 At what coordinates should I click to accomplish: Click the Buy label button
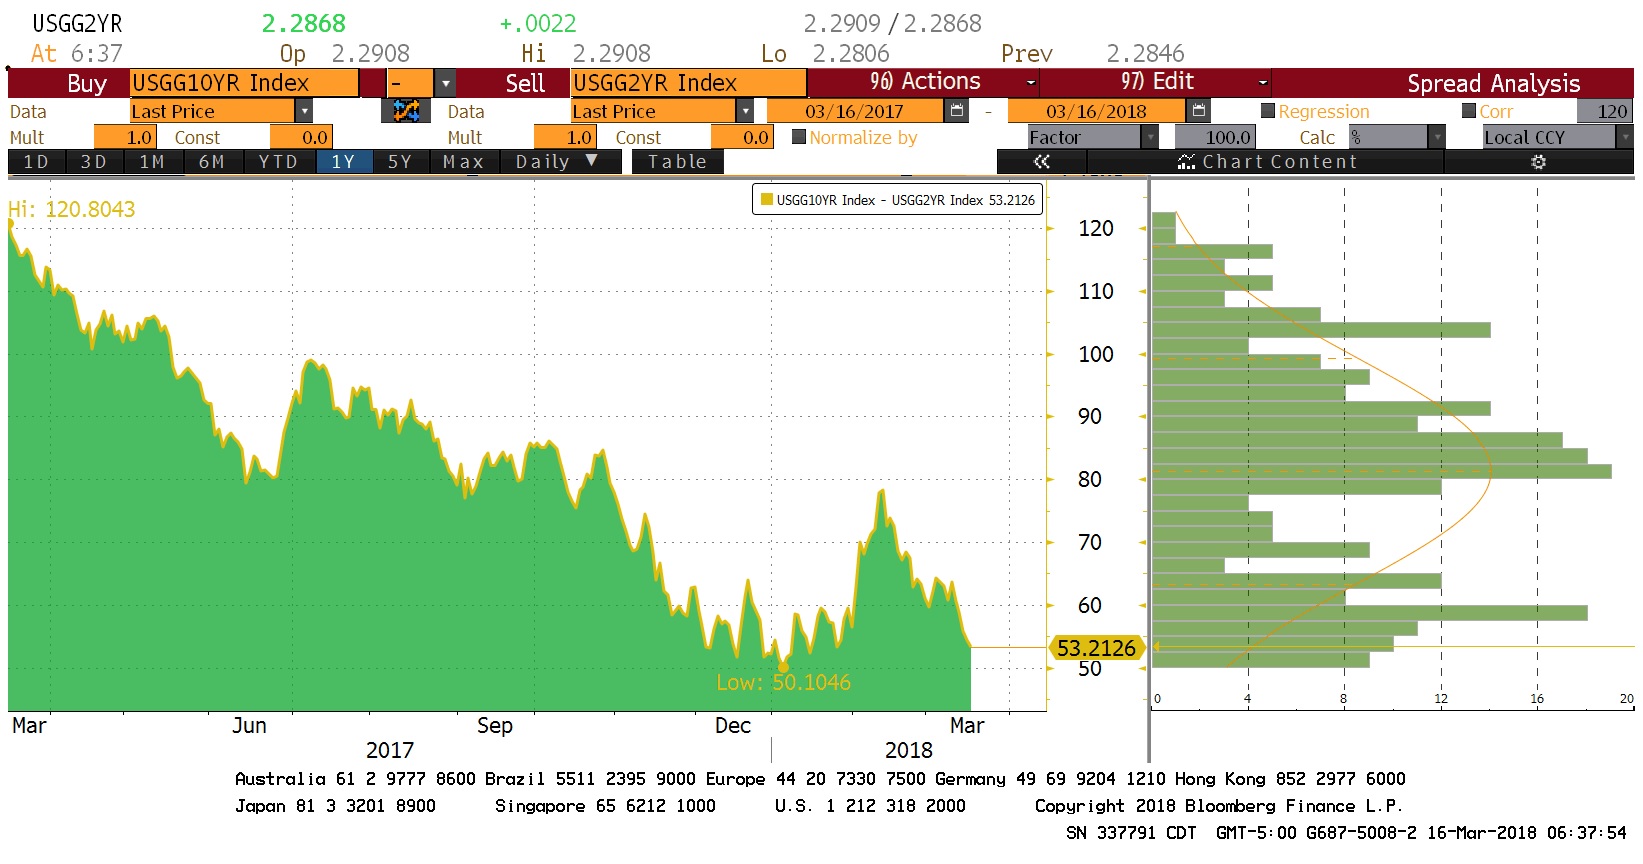point(87,83)
